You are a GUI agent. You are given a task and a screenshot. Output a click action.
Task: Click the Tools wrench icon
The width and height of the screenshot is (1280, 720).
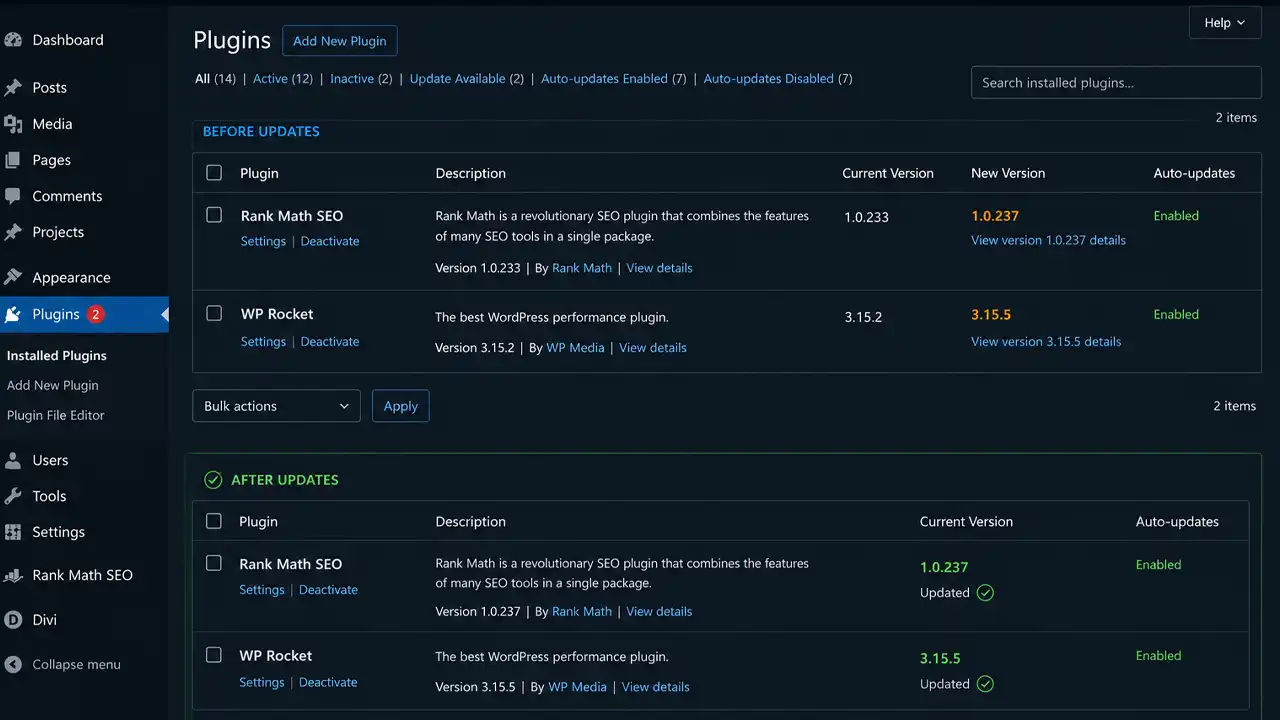(x=13, y=496)
